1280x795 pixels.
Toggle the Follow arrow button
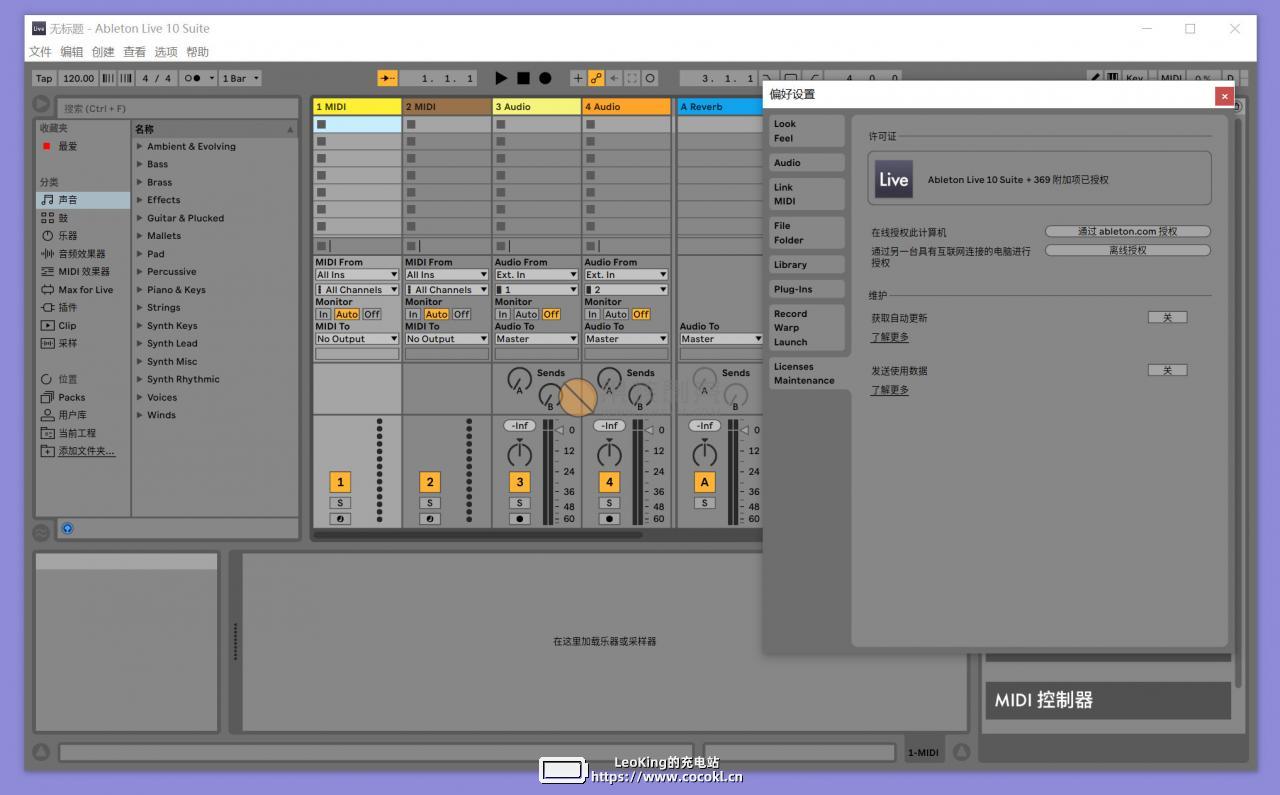387,78
